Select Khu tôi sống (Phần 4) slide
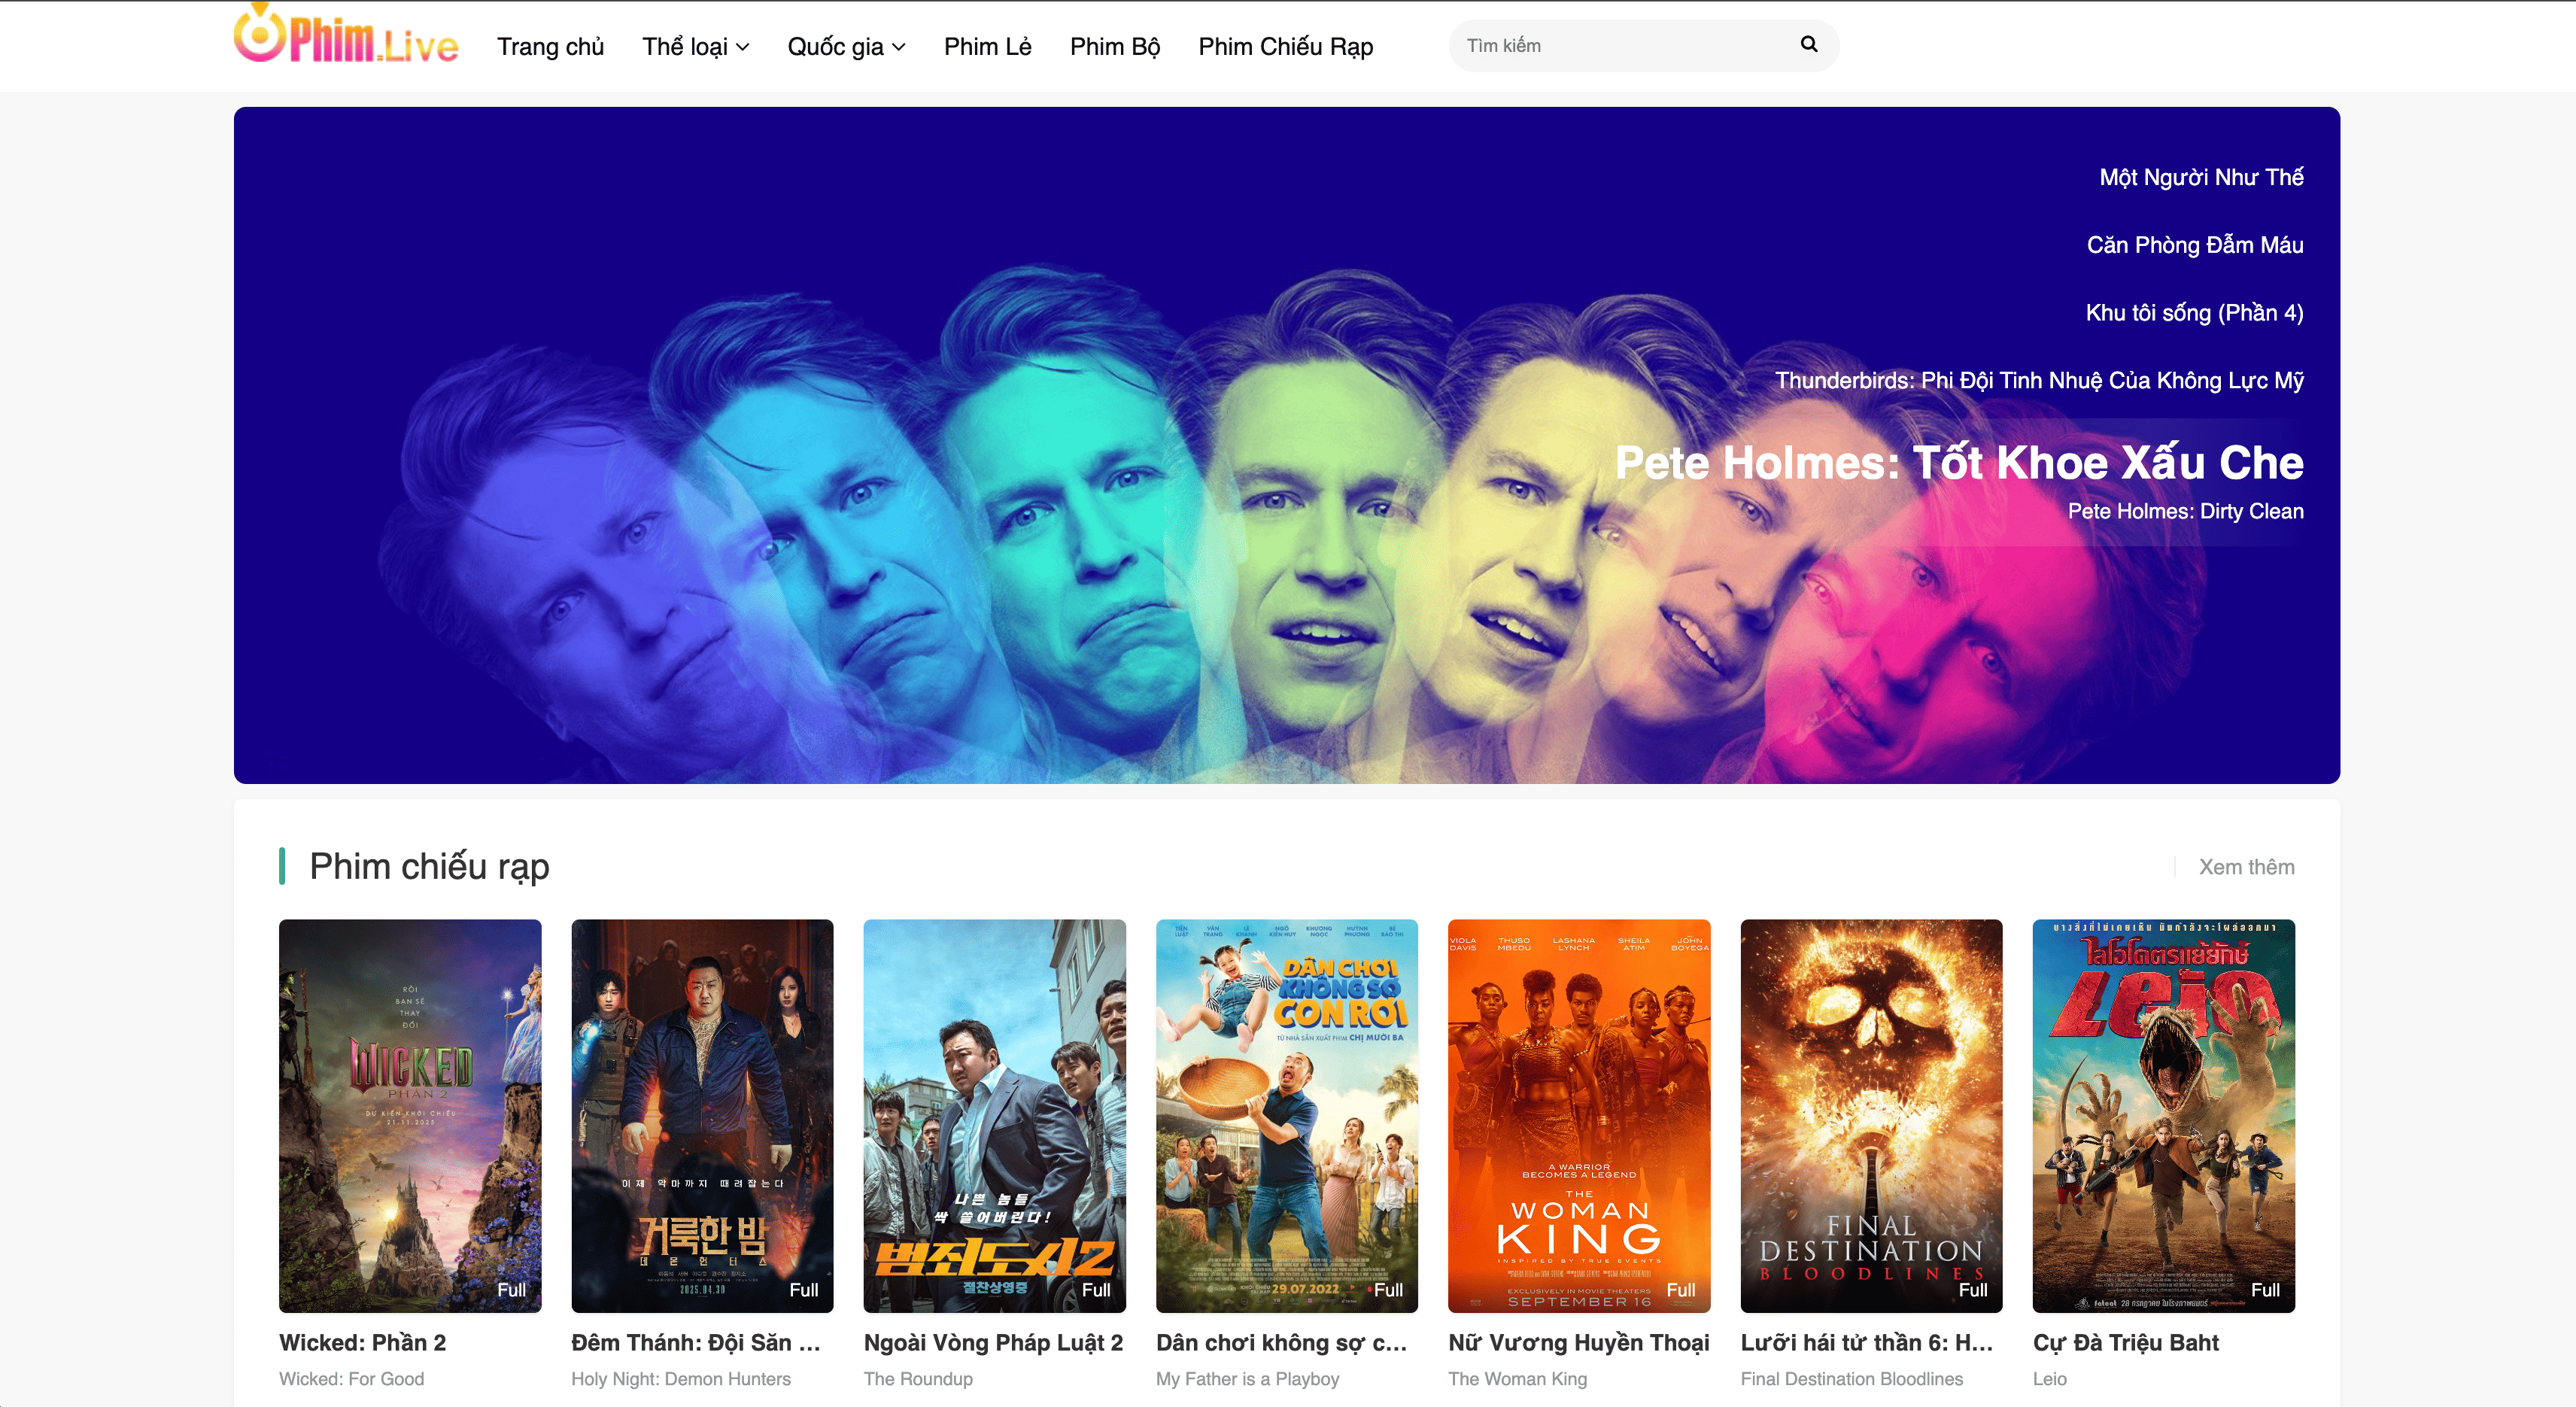This screenshot has width=2576, height=1407. click(2193, 313)
